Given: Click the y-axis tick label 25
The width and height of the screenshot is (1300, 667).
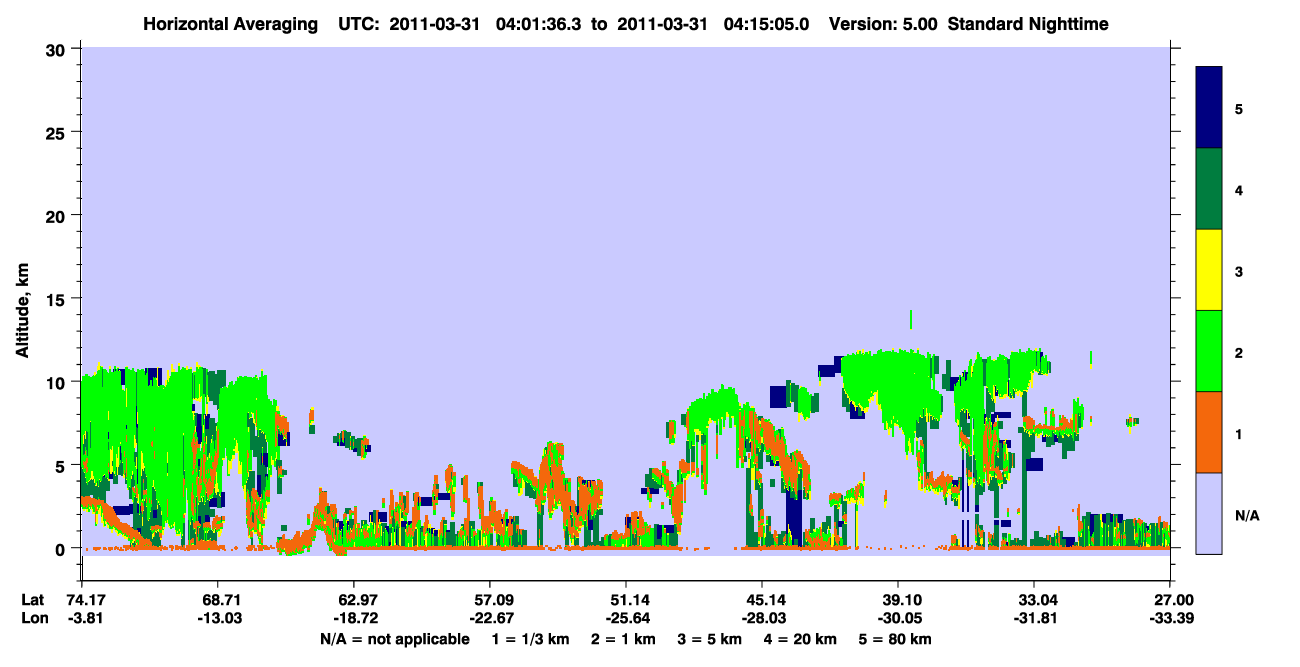Looking at the screenshot, I should tap(57, 132).
